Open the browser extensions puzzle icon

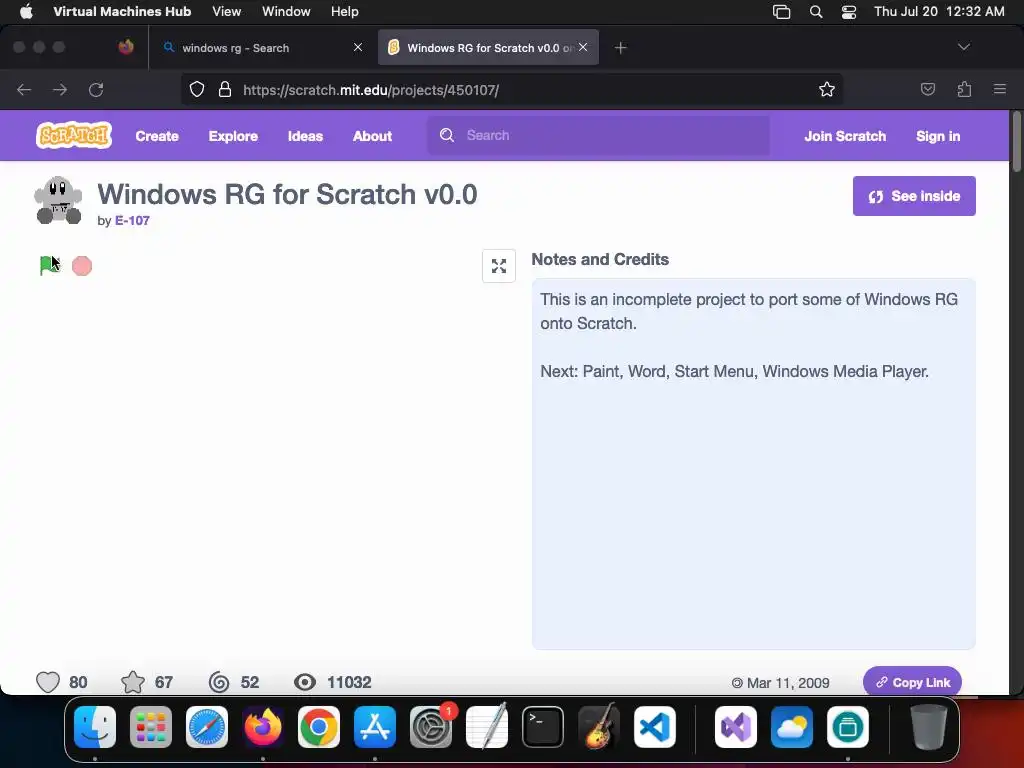tap(965, 89)
